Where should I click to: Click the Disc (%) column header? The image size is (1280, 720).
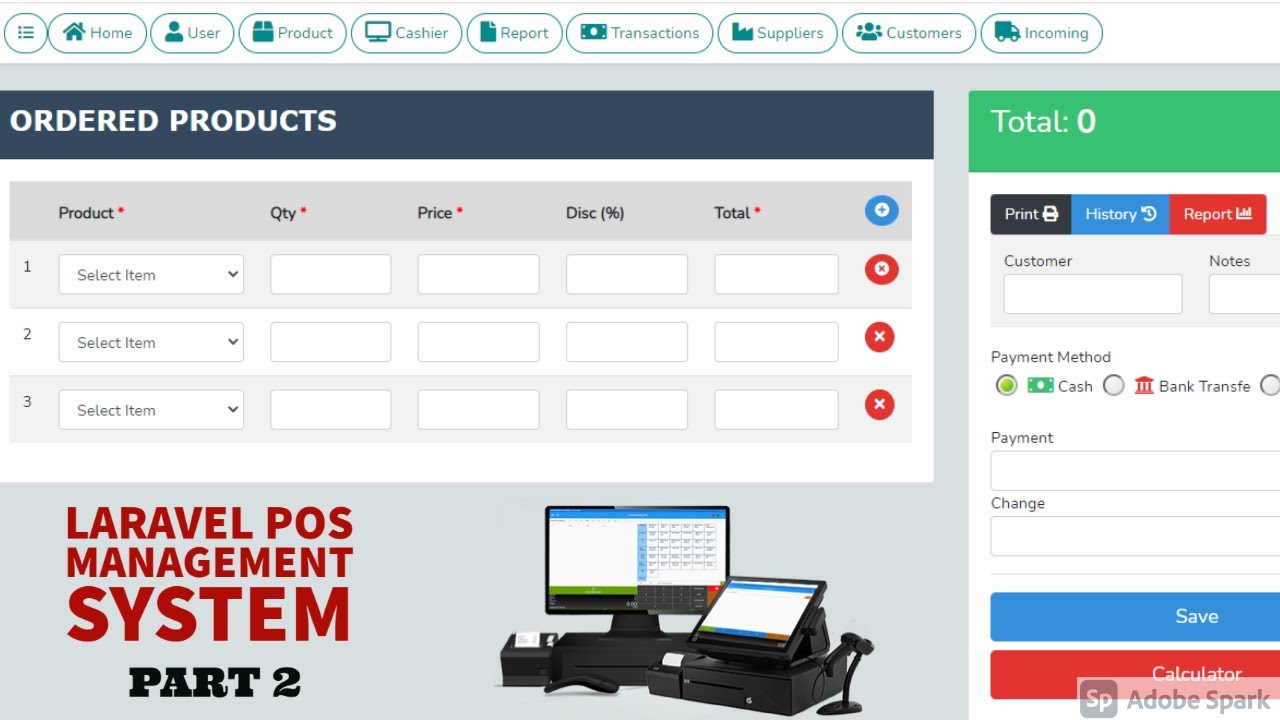tap(595, 212)
